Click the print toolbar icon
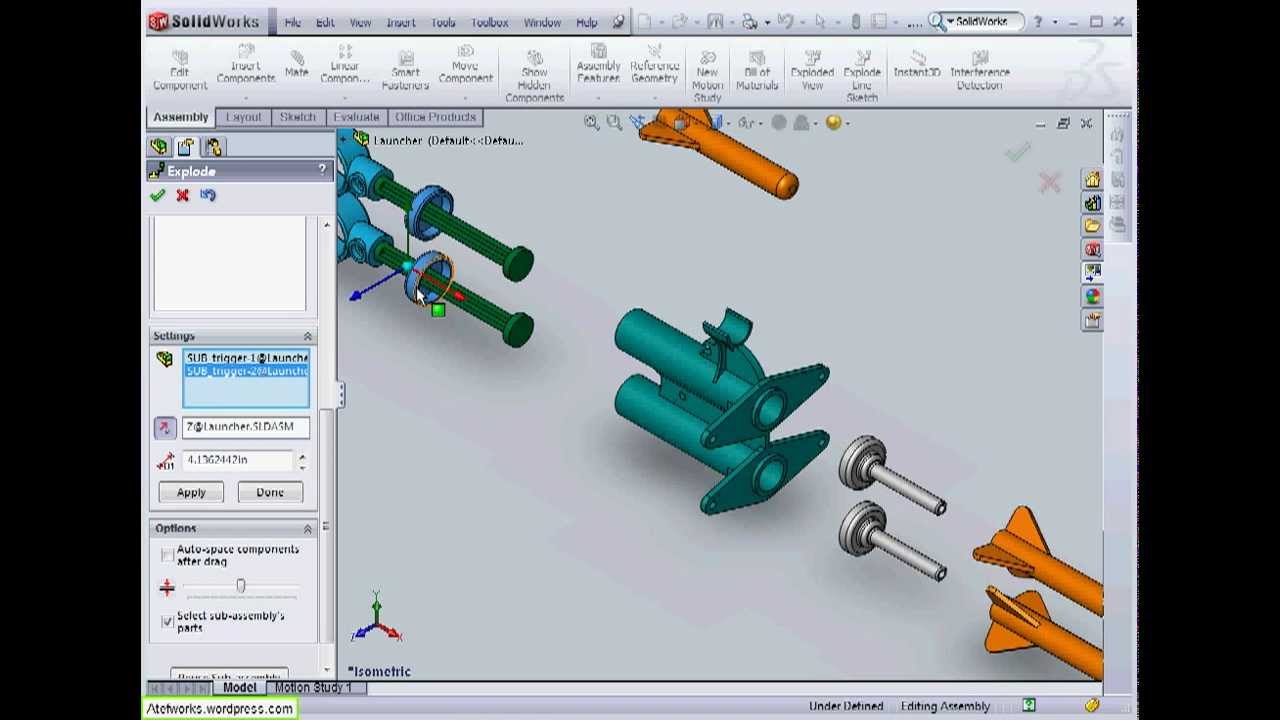Screen dimensions: 1280x720 [x=749, y=22]
